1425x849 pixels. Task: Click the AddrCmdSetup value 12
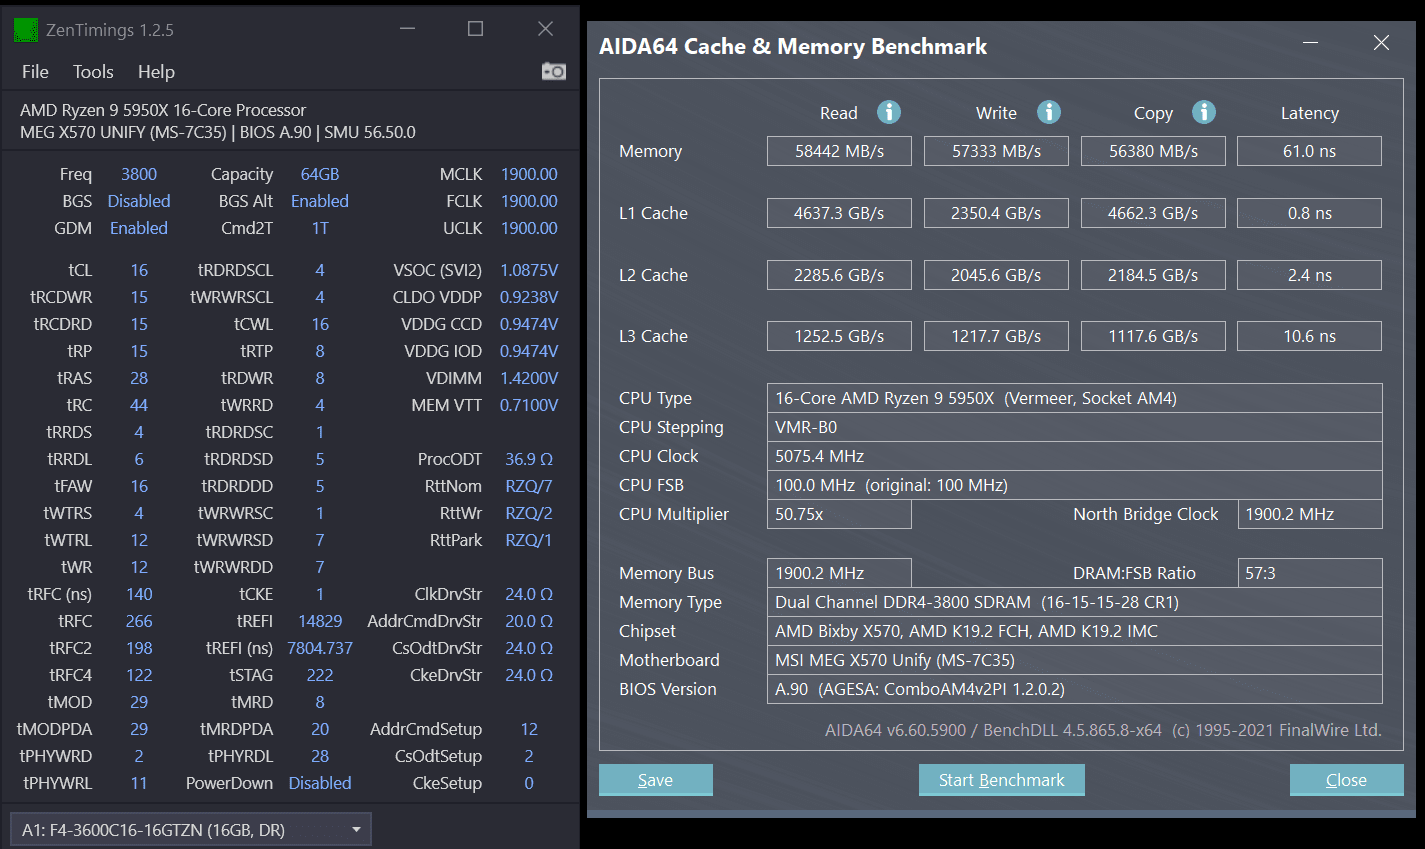529,729
